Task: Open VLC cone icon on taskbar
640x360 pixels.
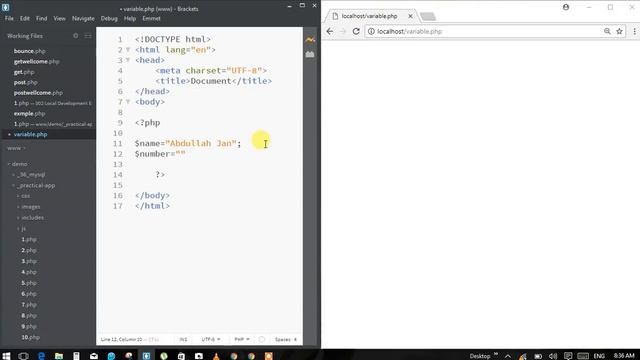Action: (x=216, y=356)
